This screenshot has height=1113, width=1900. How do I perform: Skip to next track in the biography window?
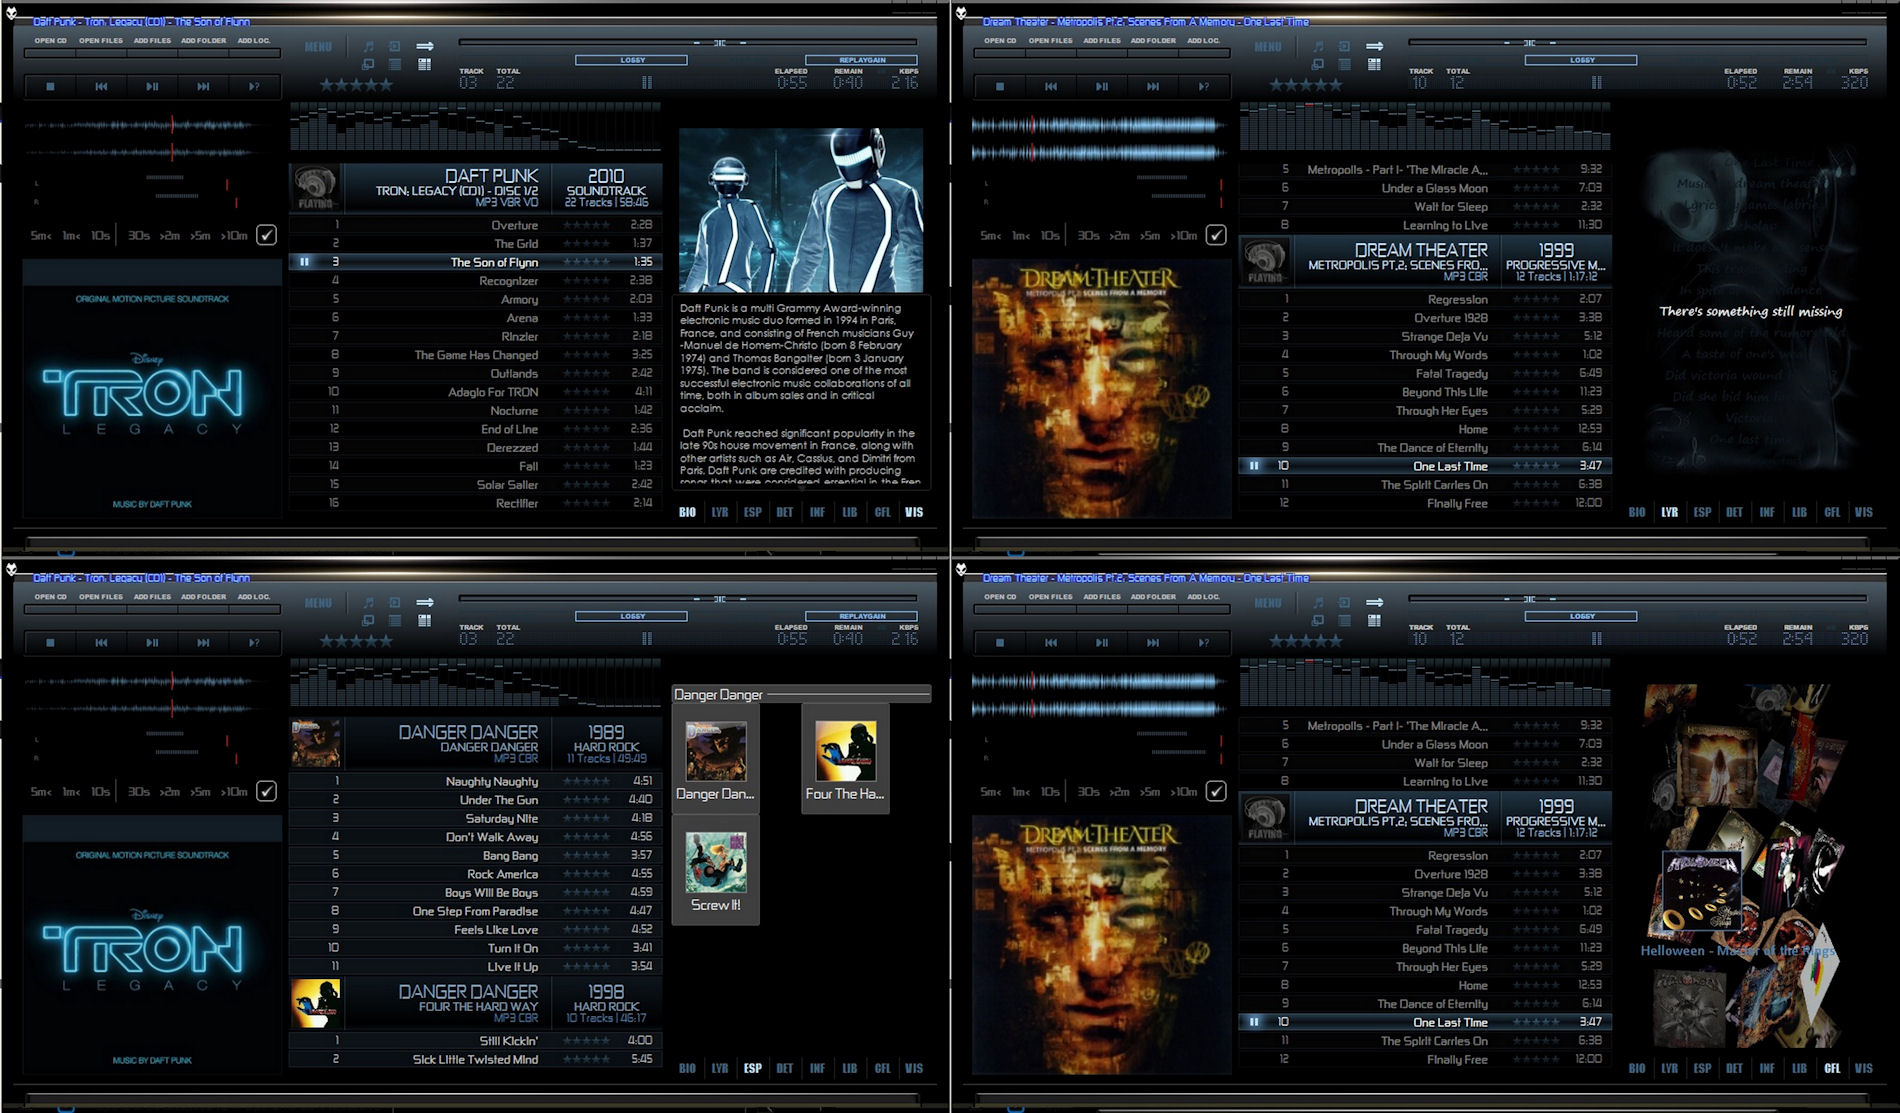[x=203, y=87]
